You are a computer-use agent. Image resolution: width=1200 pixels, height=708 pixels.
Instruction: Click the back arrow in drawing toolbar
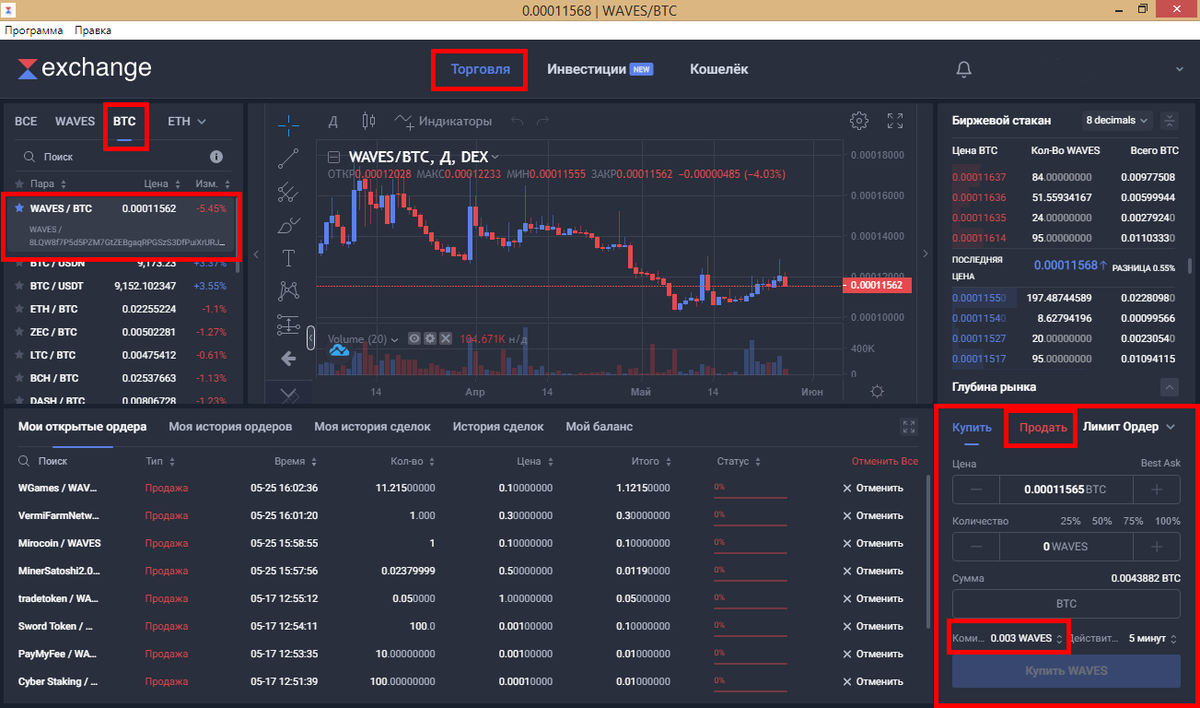pos(288,358)
